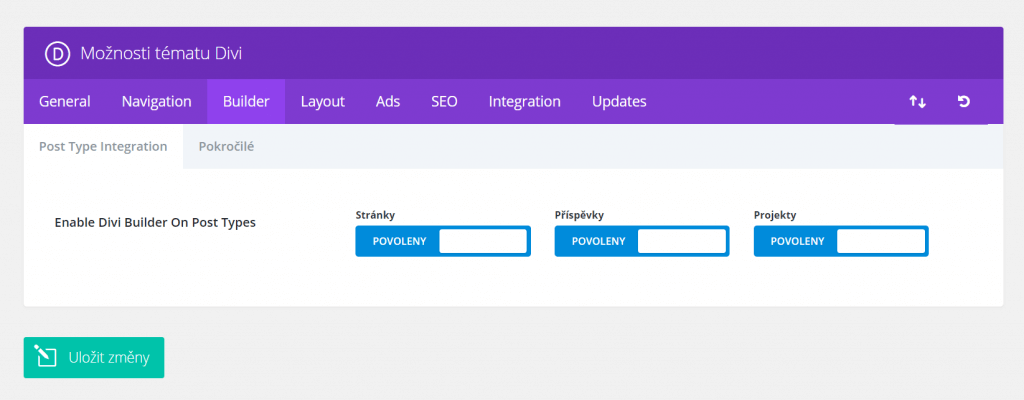Toggle Divi Builder for Projekty

click(x=841, y=241)
